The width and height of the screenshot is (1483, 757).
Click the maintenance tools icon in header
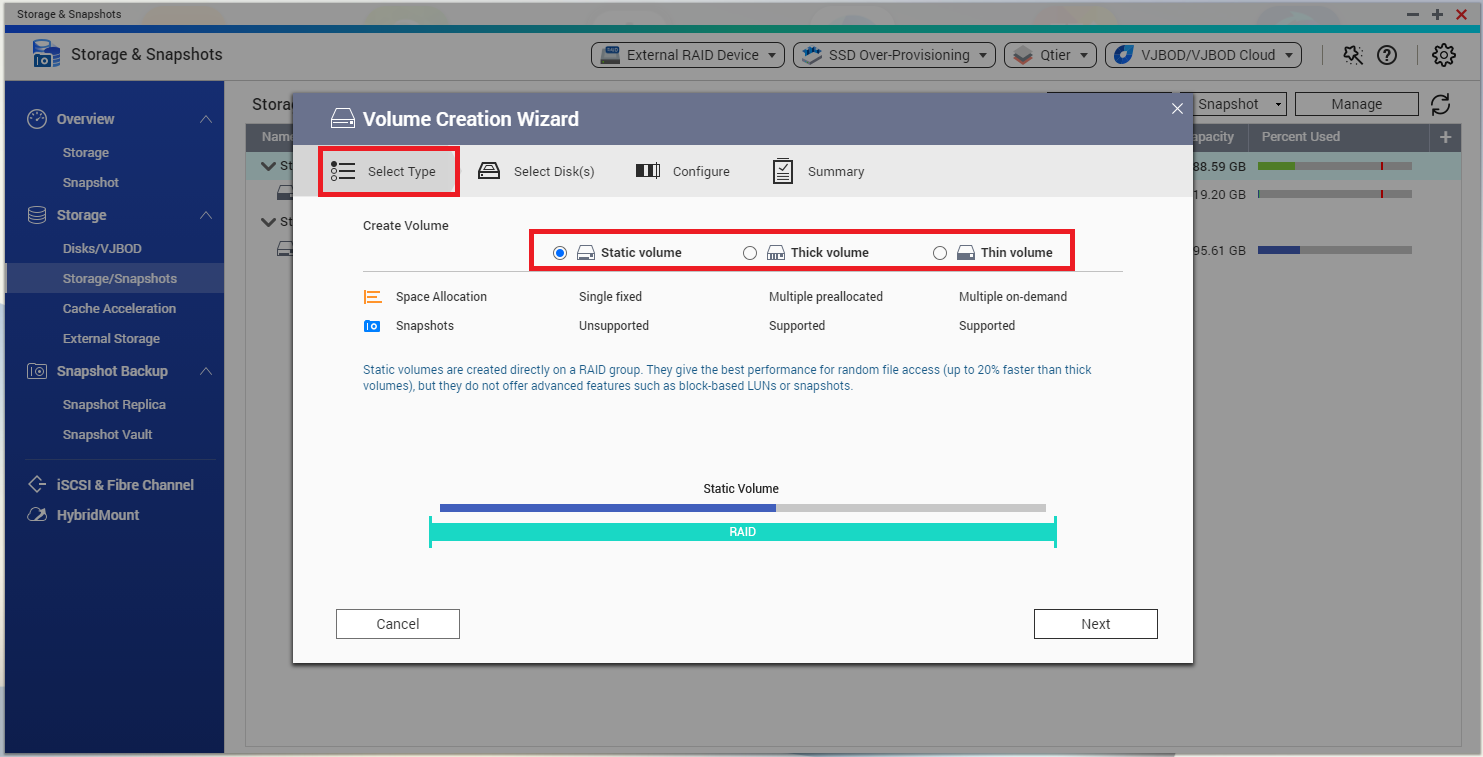(1353, 55)
